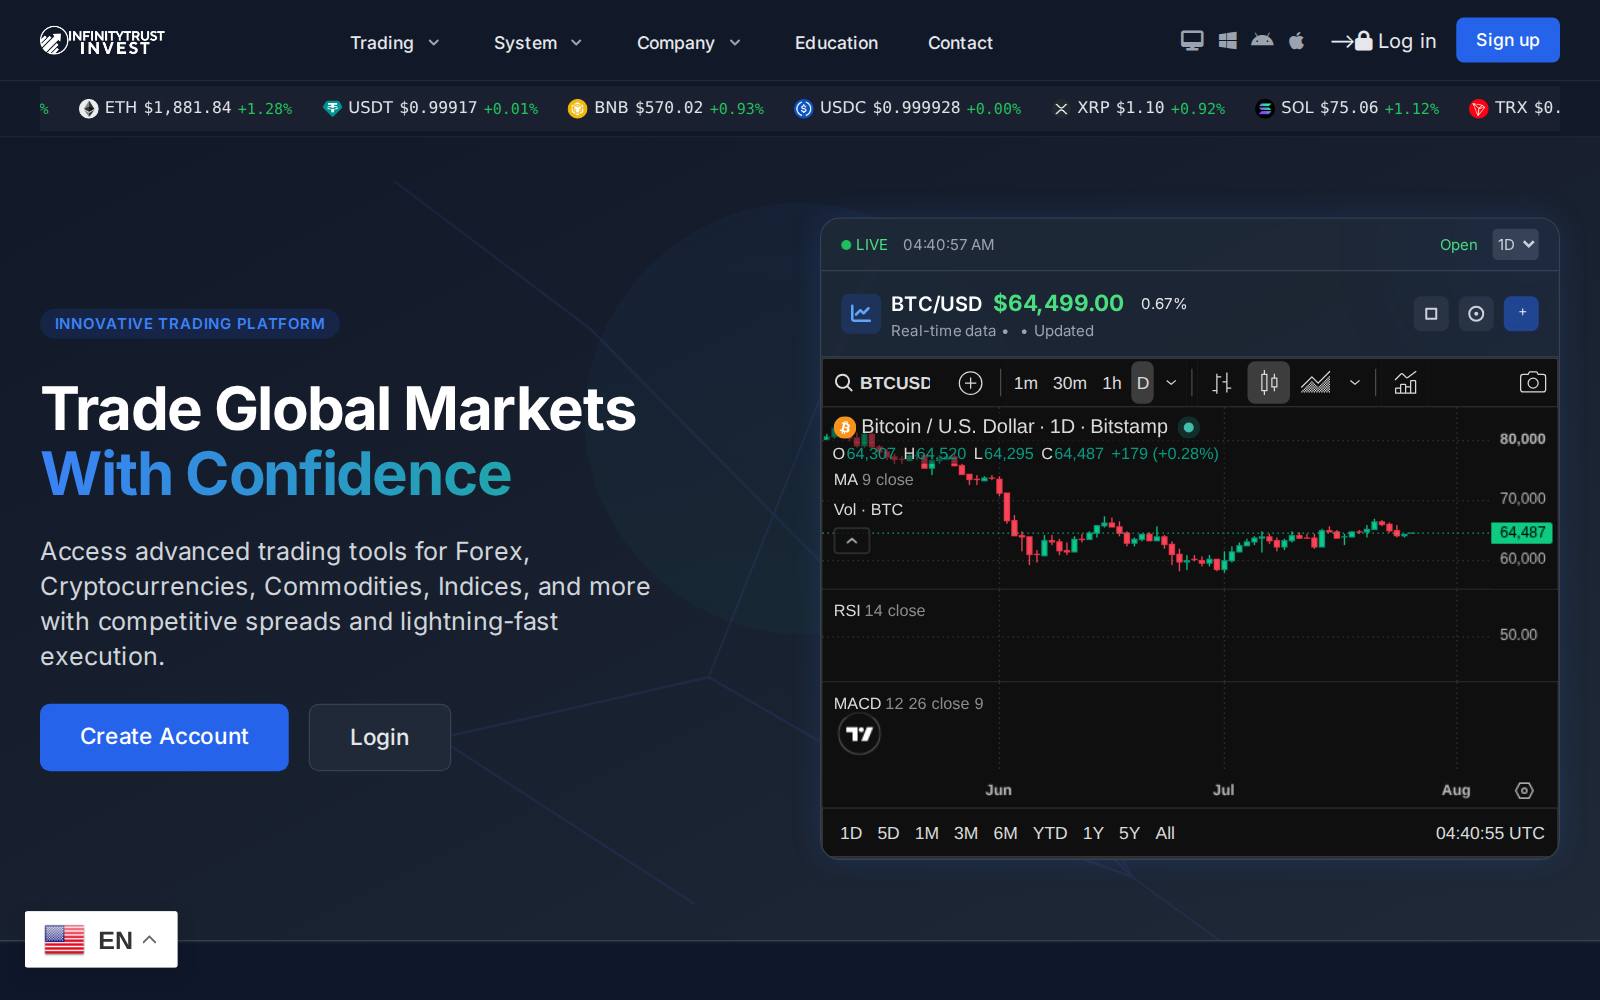Image resolution: width=1600 pixels, height=1000 pixels.
Task: Open chart settings gear icon
Action: pos(1524,790)
